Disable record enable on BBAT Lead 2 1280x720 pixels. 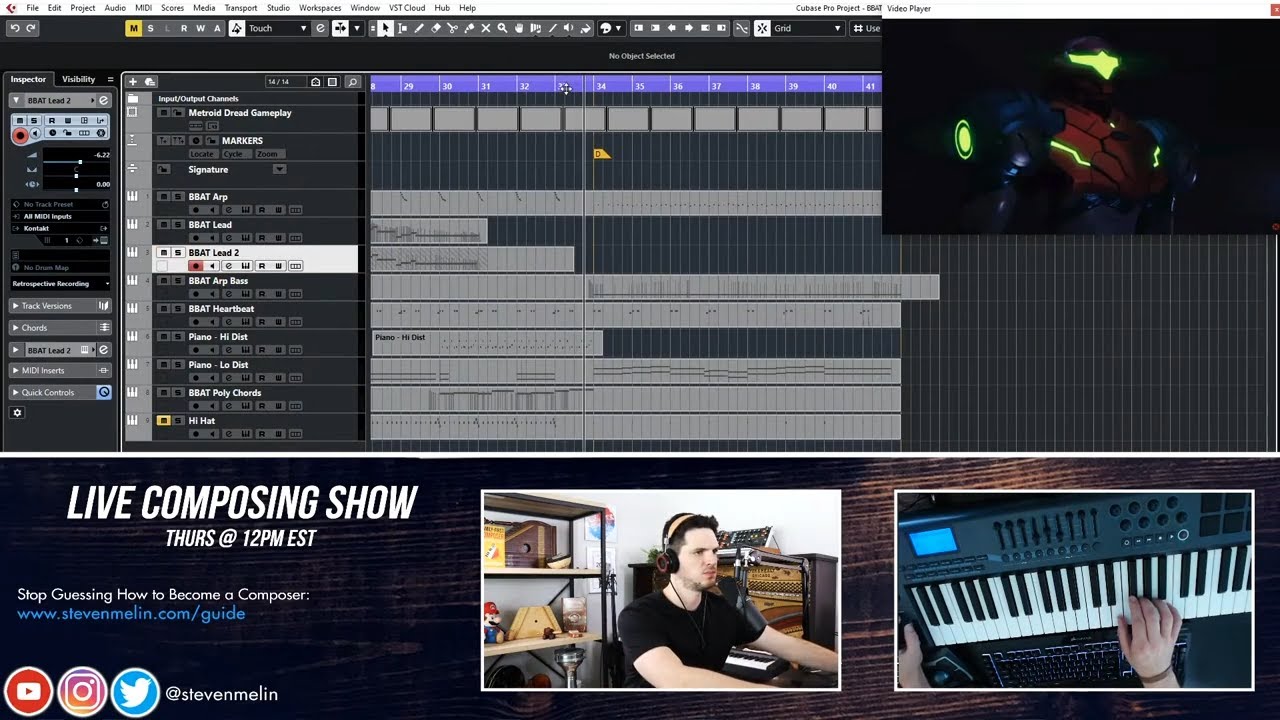pyautogui.click(x=195, y=266)
